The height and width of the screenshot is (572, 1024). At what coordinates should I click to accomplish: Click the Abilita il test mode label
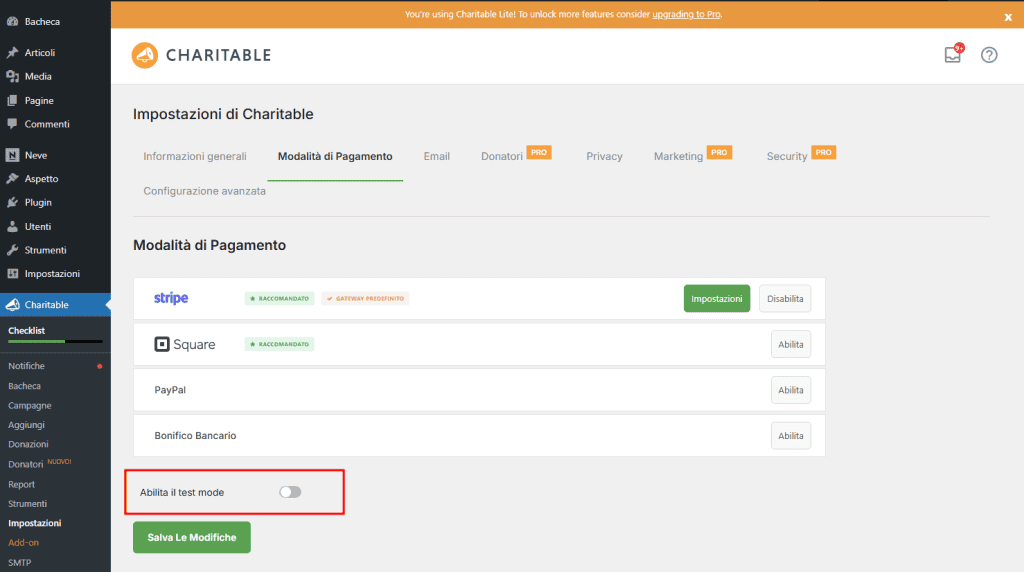[x=182, y=492]
